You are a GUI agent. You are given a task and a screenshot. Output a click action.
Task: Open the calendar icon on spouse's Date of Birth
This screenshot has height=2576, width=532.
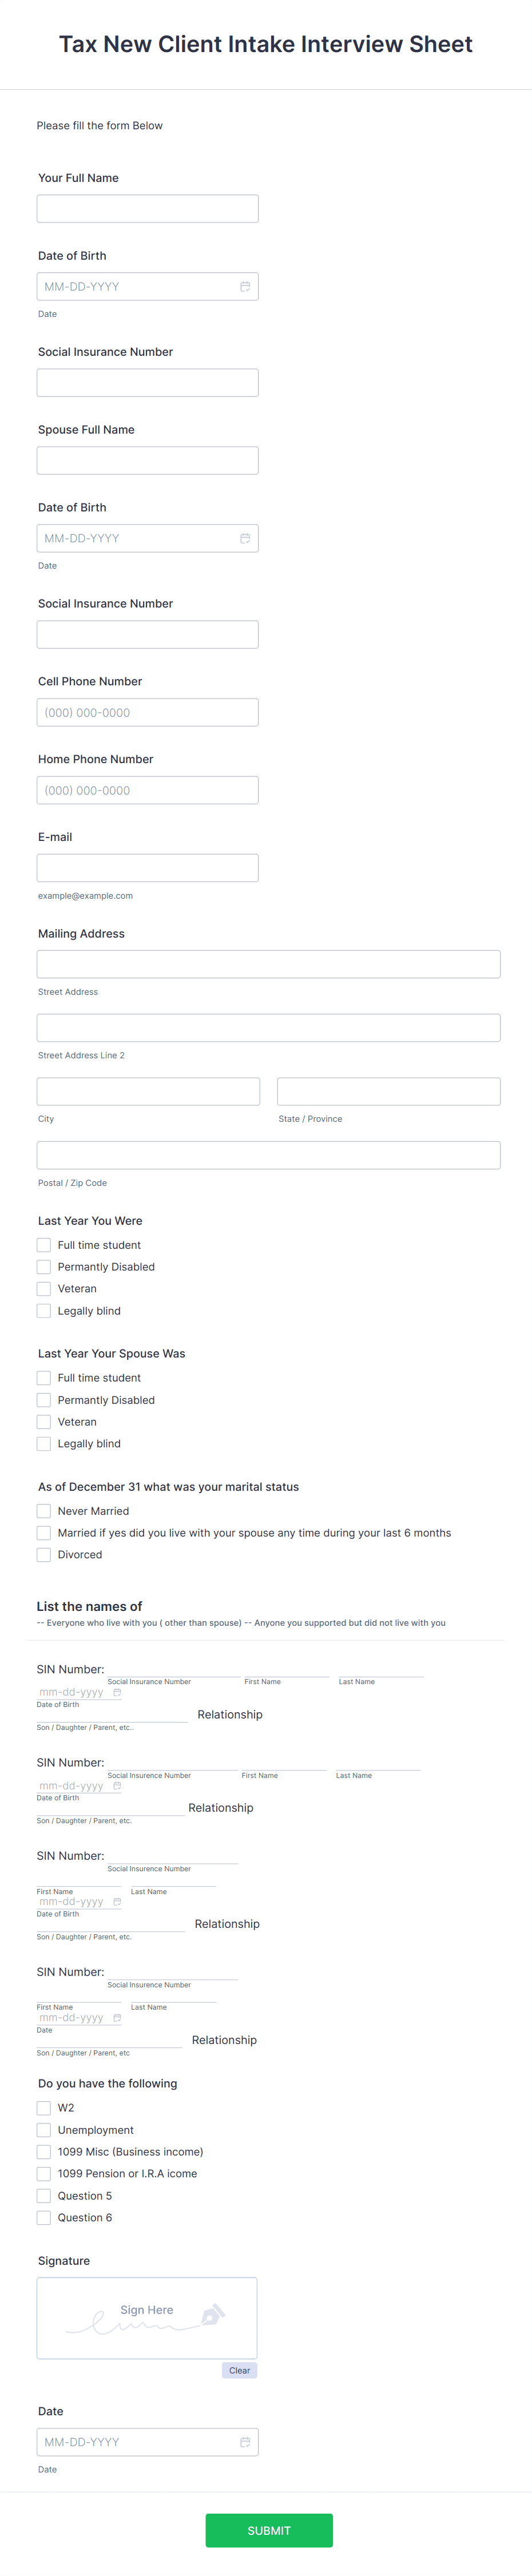(x=246, y=538)
